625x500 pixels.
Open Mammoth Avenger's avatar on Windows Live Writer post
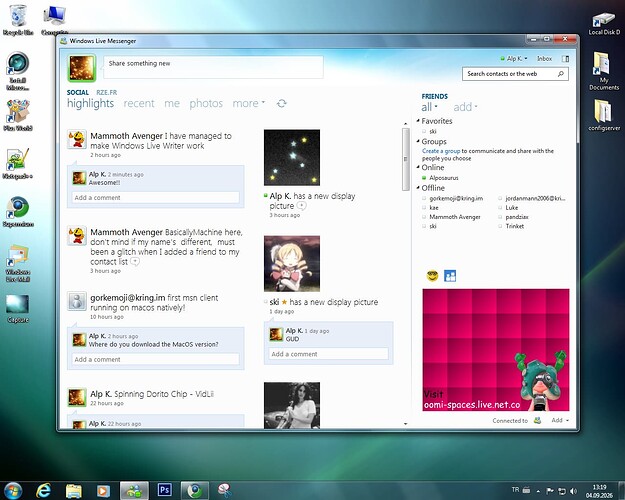(77, 139)
